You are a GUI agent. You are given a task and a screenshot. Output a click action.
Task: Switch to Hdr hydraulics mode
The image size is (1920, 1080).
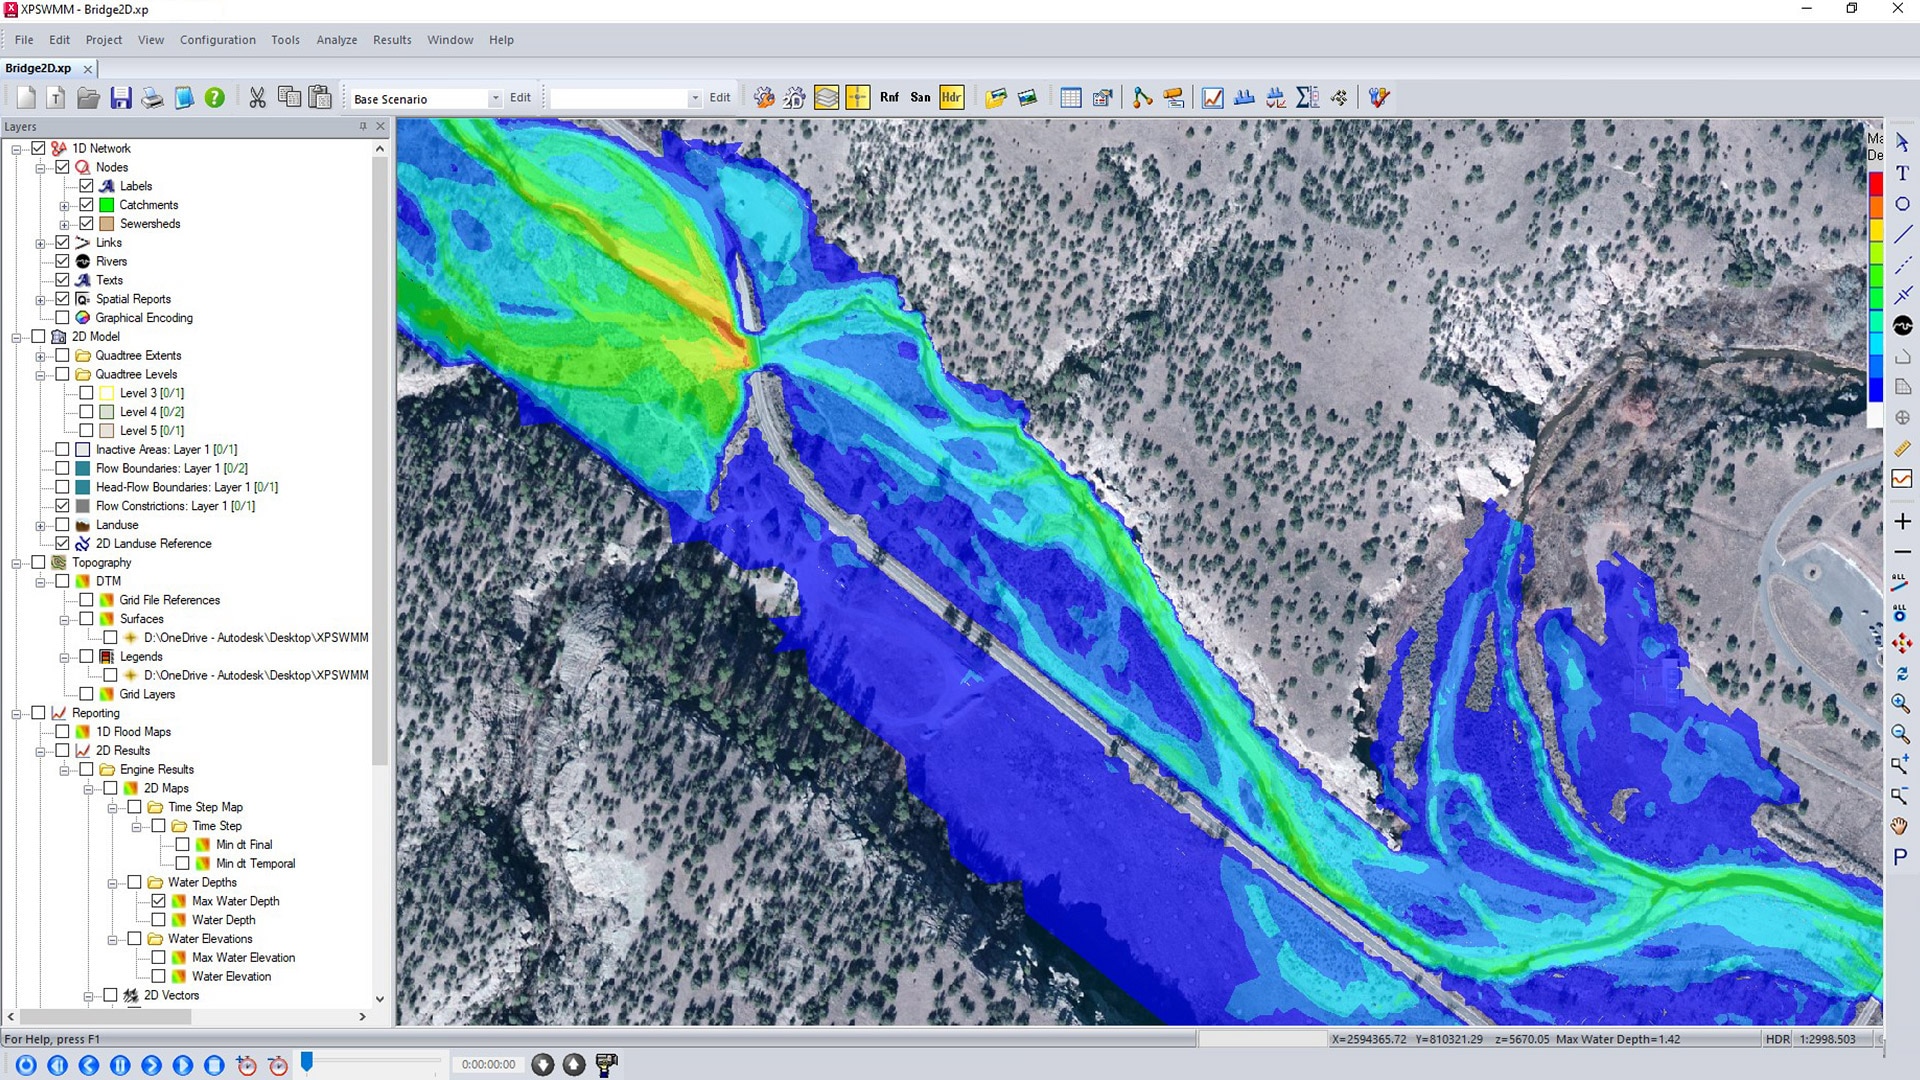pos(951,98)
